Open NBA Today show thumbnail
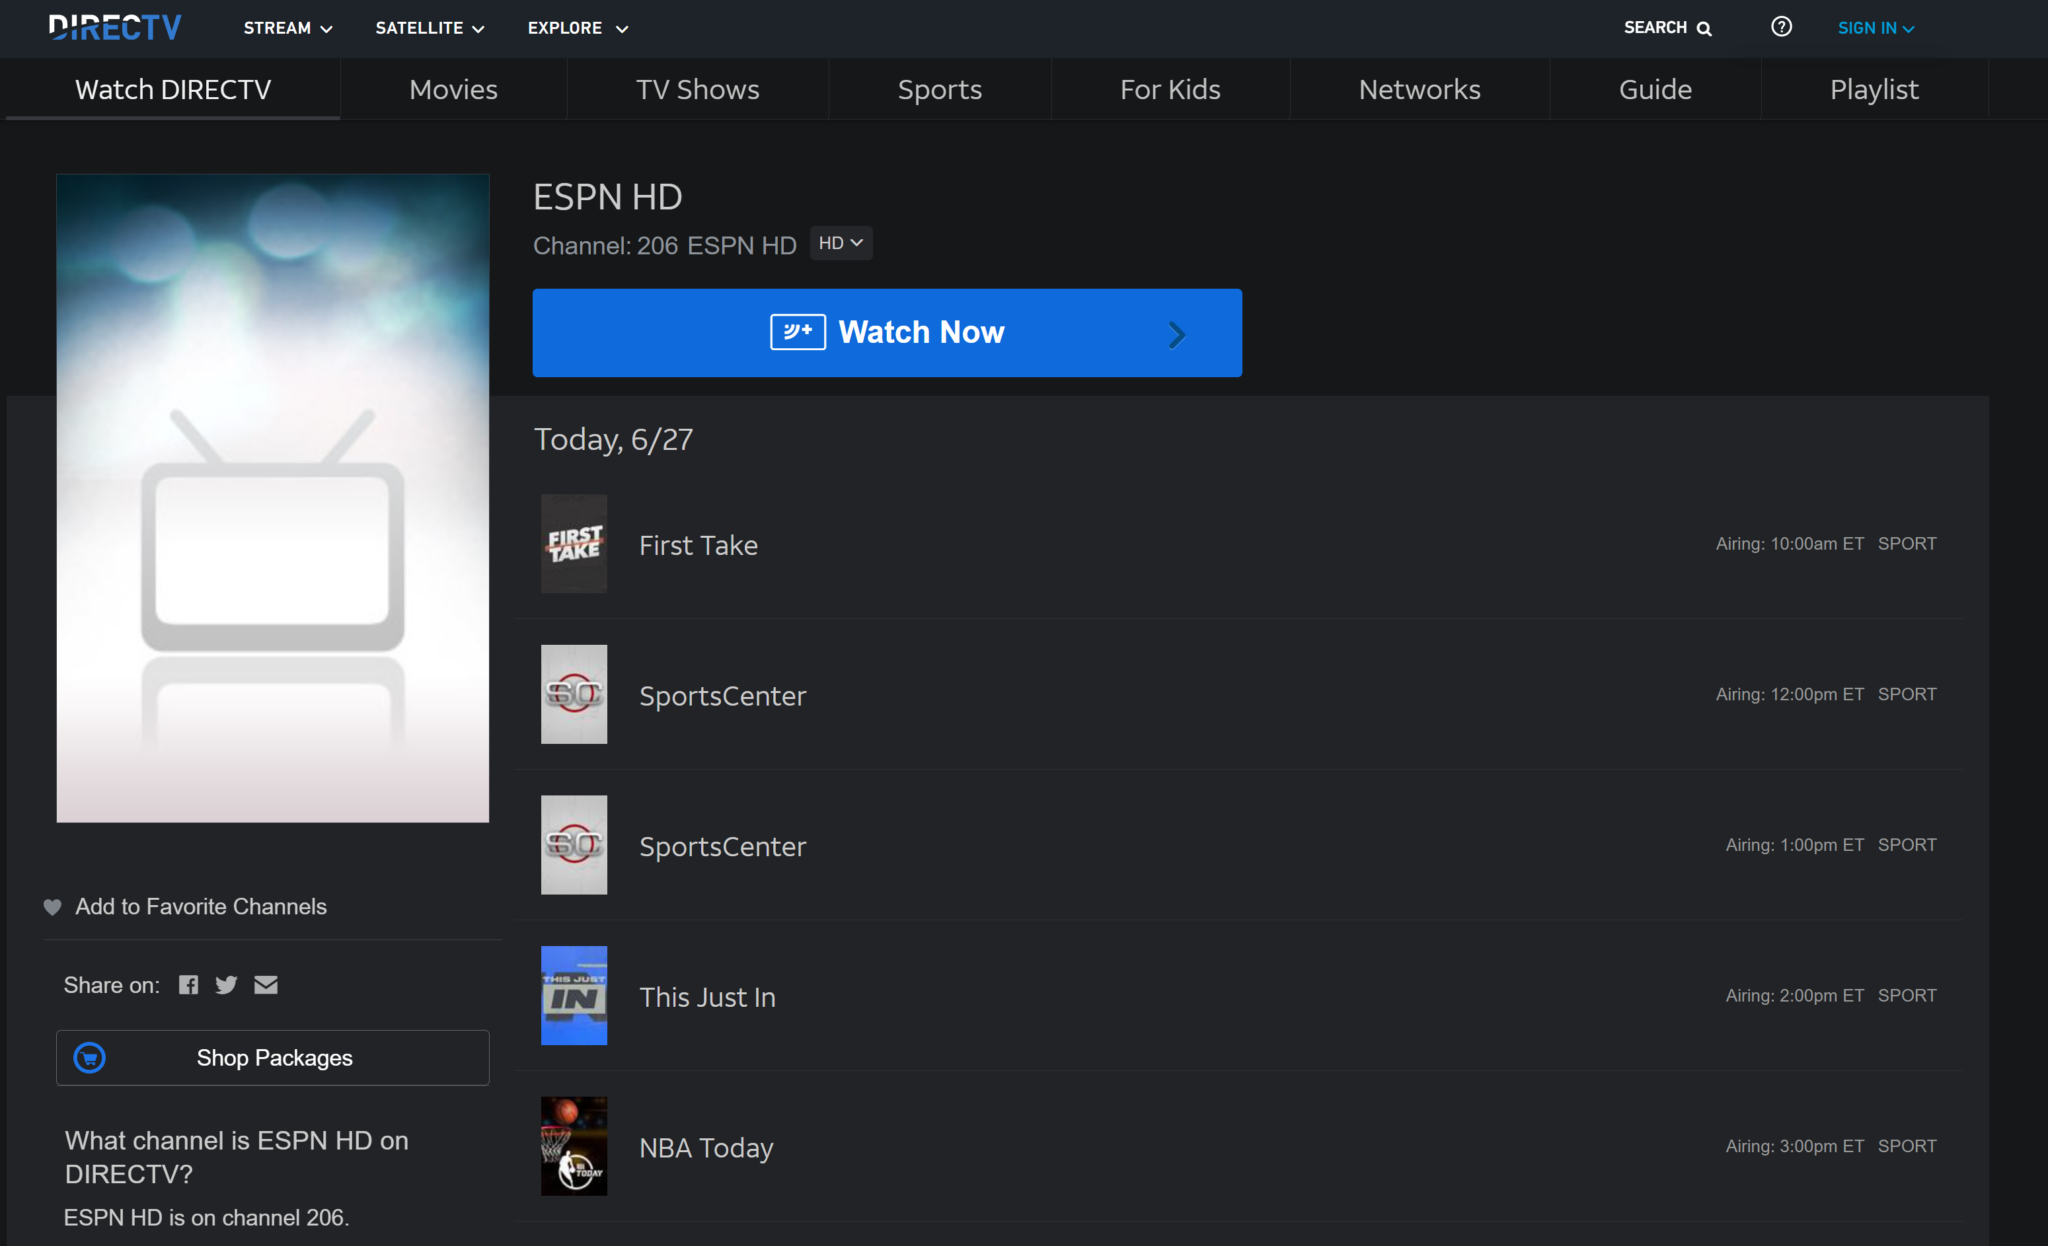2048x1246 pixels. click(573, 1146)
